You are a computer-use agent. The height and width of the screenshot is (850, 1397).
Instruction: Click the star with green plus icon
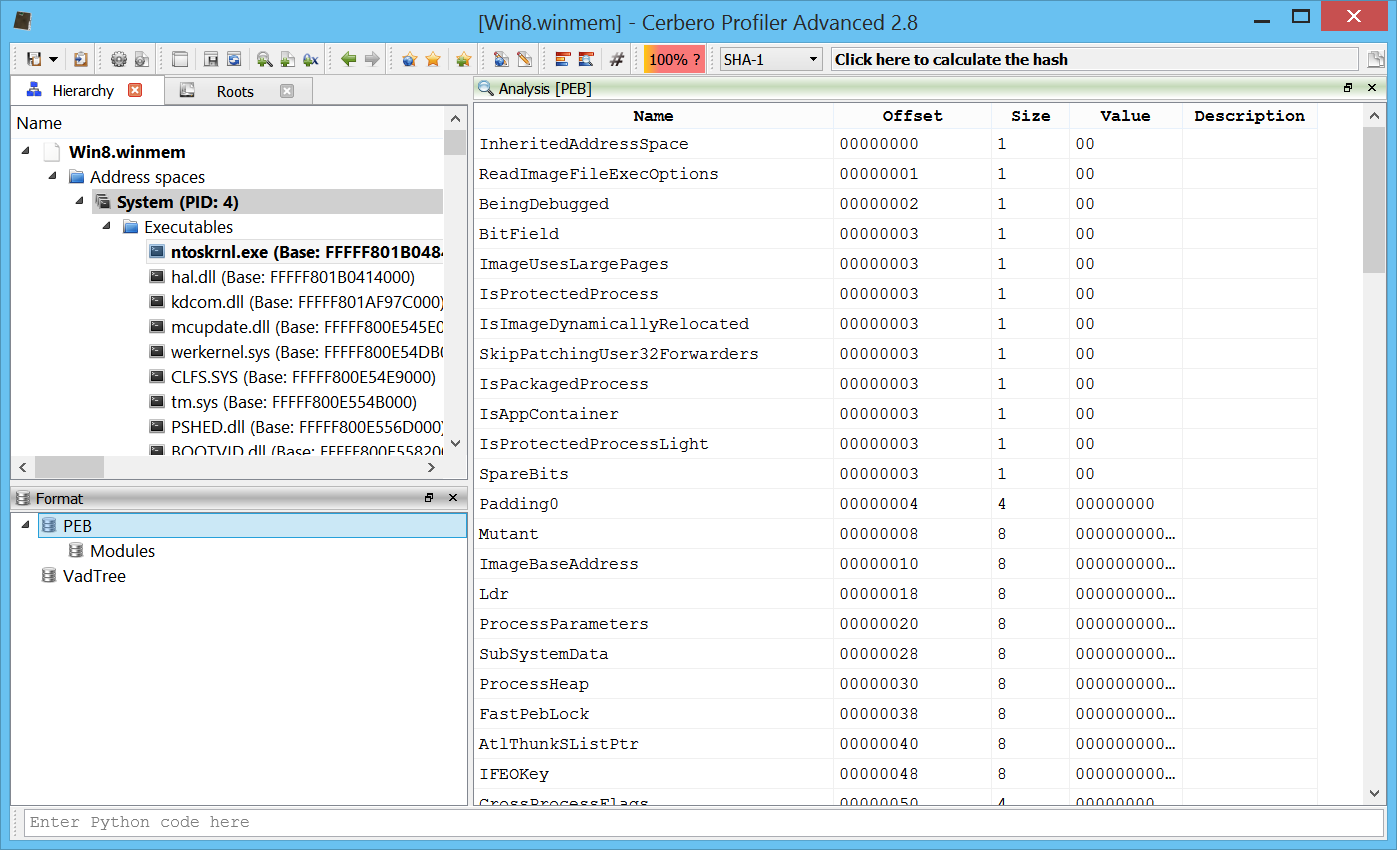[462, 59]
